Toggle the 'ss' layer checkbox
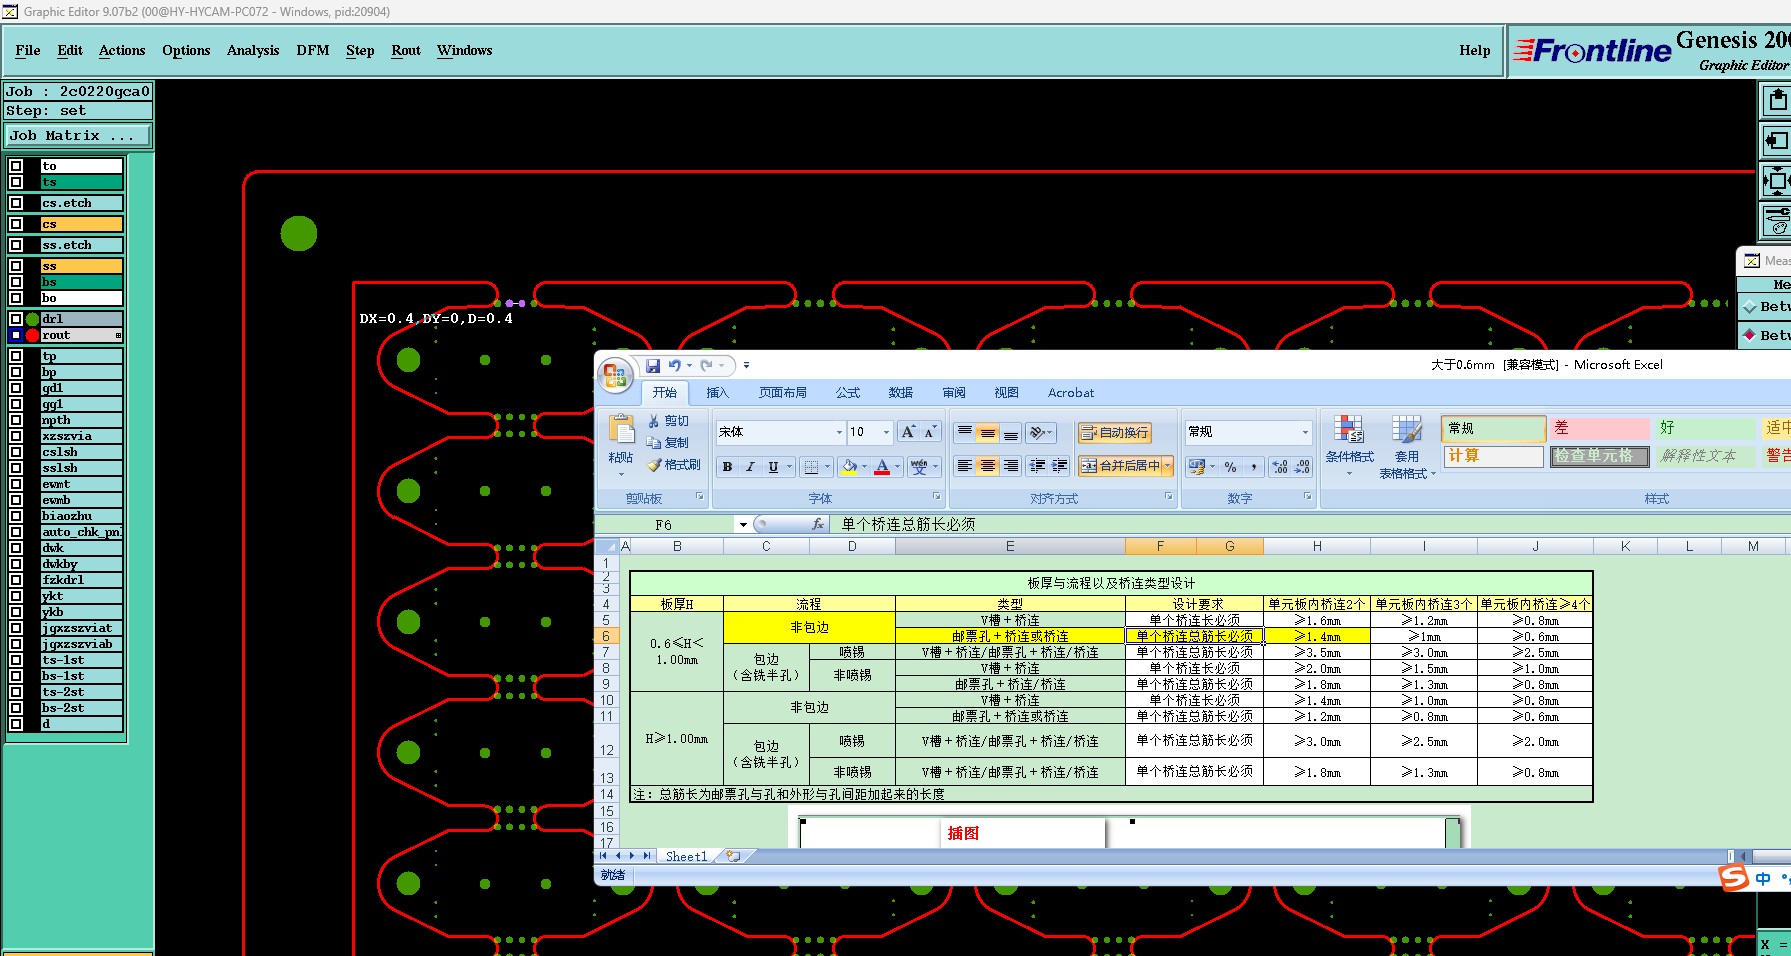1791x956 pixels. pos(16,266)
